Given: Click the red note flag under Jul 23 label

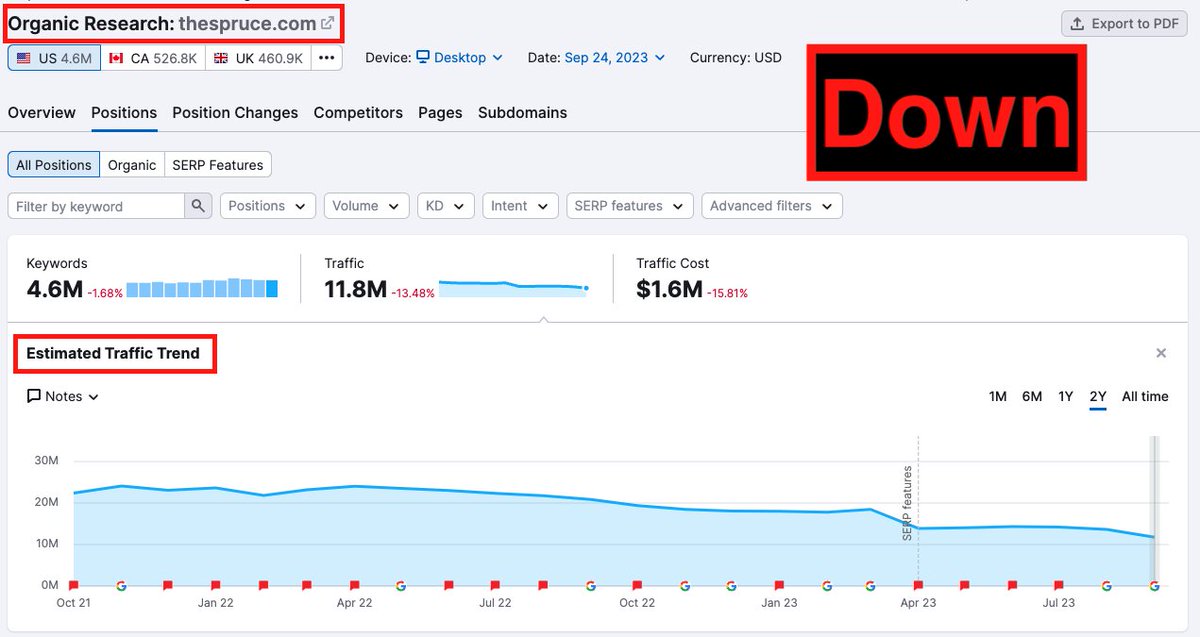Looking at the screenshot, I should 1060,586.
